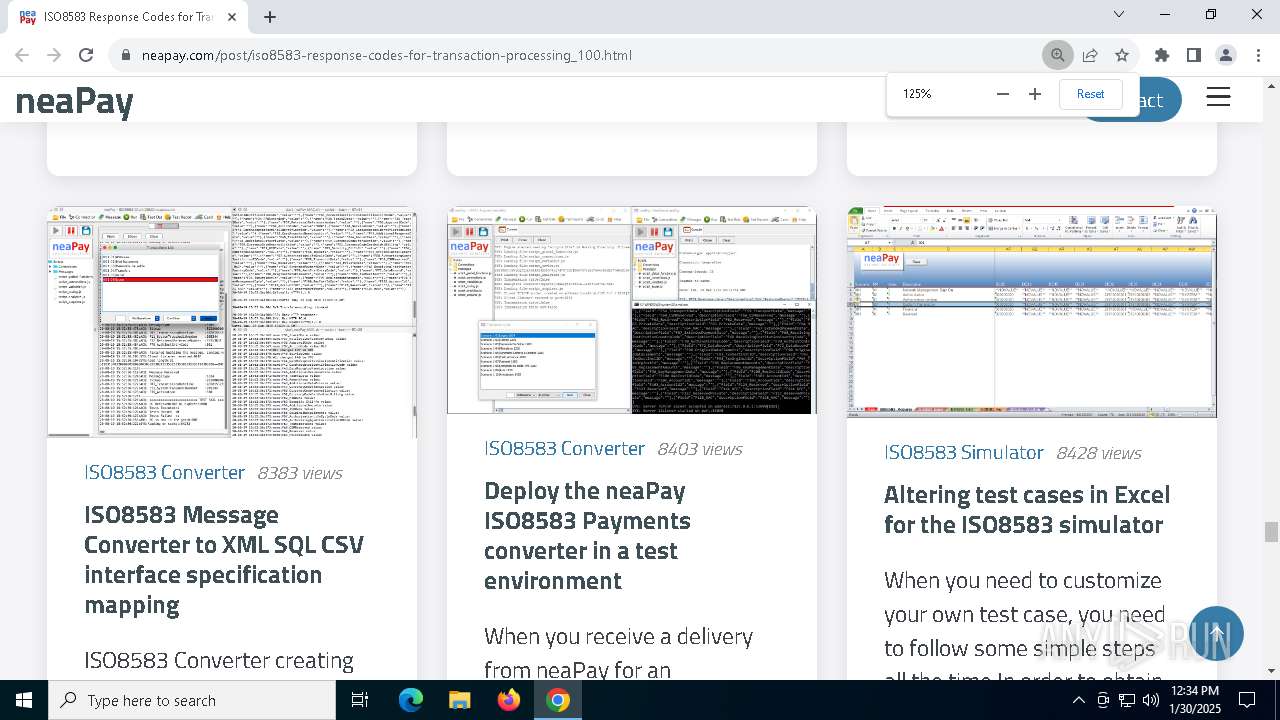Open the volume control in system tray
Image resolution: width=1280 pixels, height=720 pixels.
[x=1150, y=700]
